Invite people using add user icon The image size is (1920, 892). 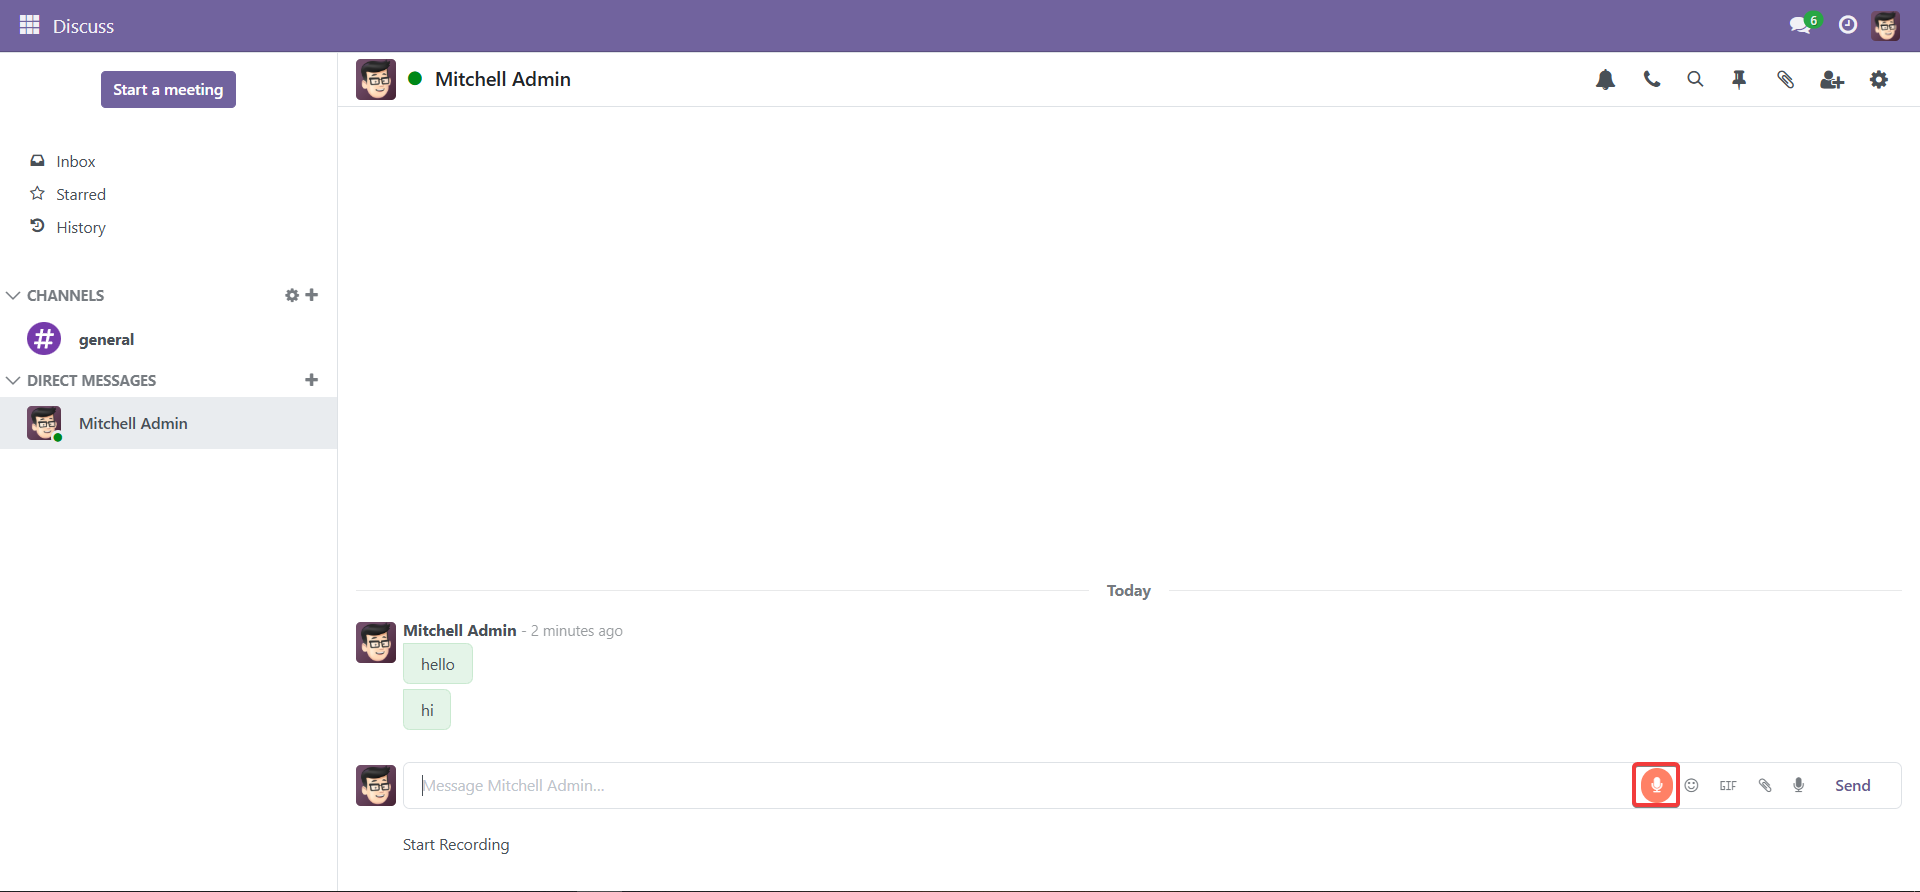[x=1831, y=80]
